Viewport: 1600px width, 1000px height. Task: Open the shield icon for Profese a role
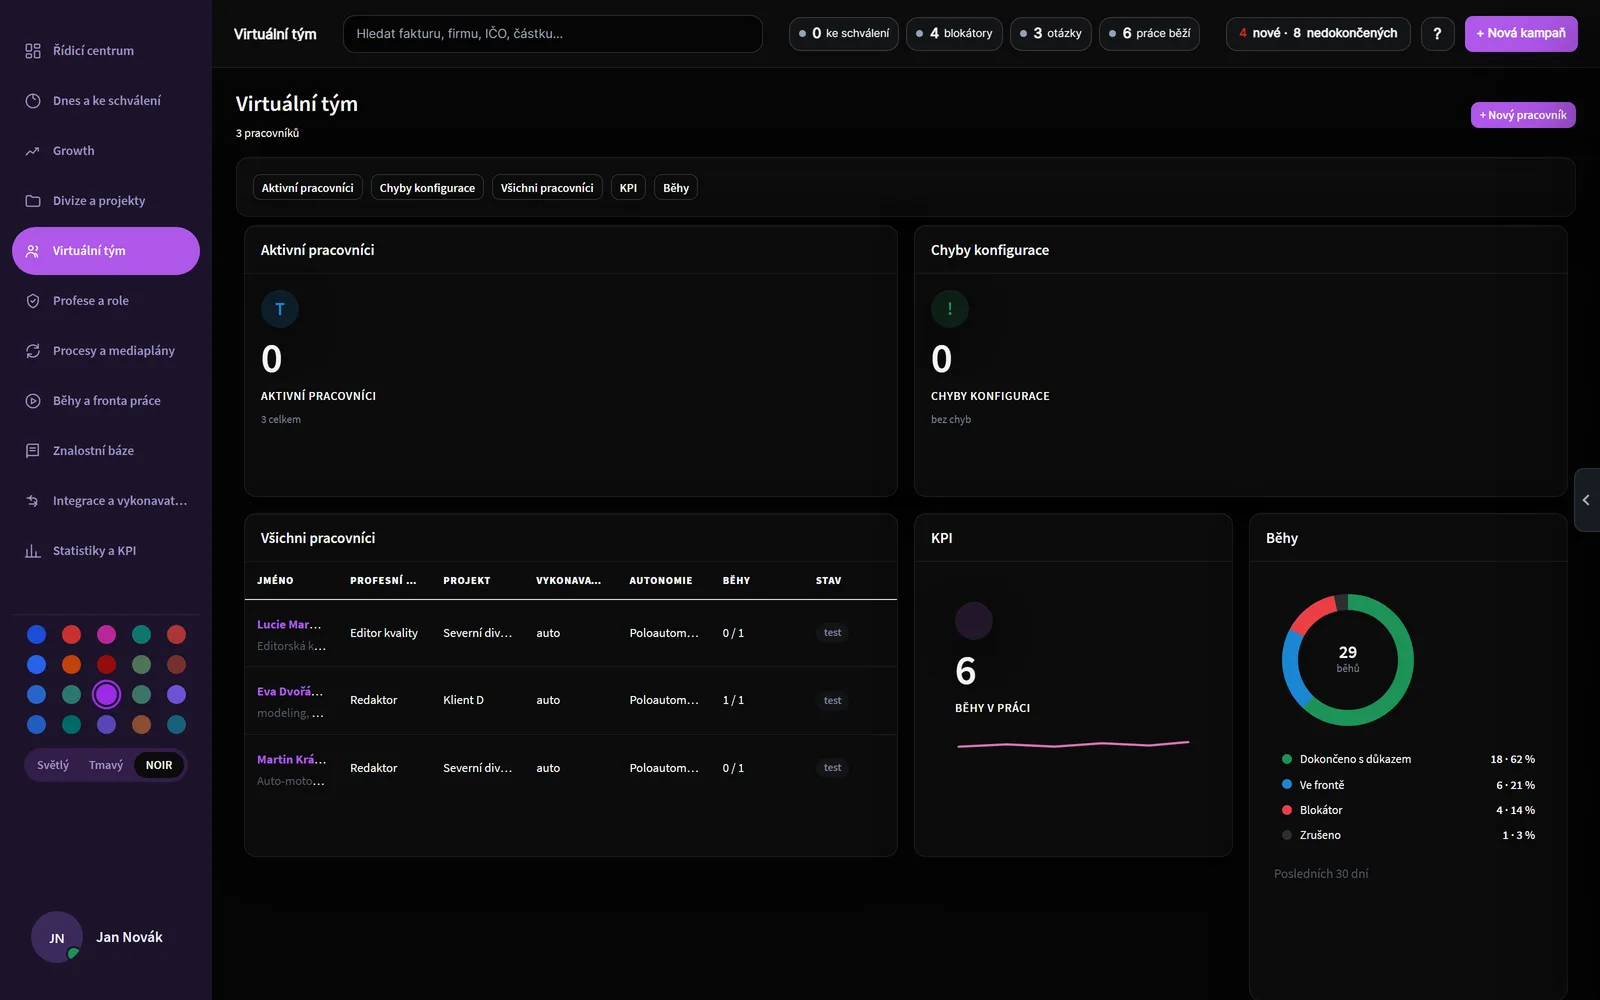point(33,301)
